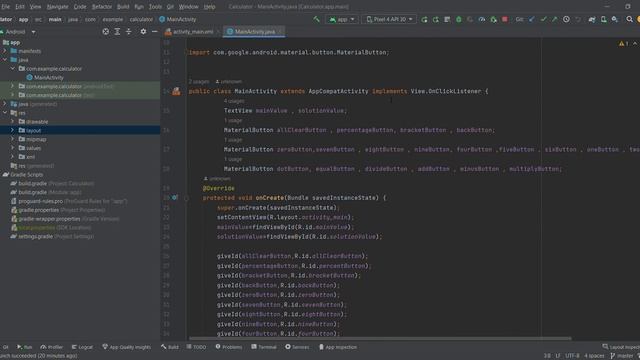Click the Git Push arrow icon
The width and height of the screenshot is (640, 360).
pos(555,19)
